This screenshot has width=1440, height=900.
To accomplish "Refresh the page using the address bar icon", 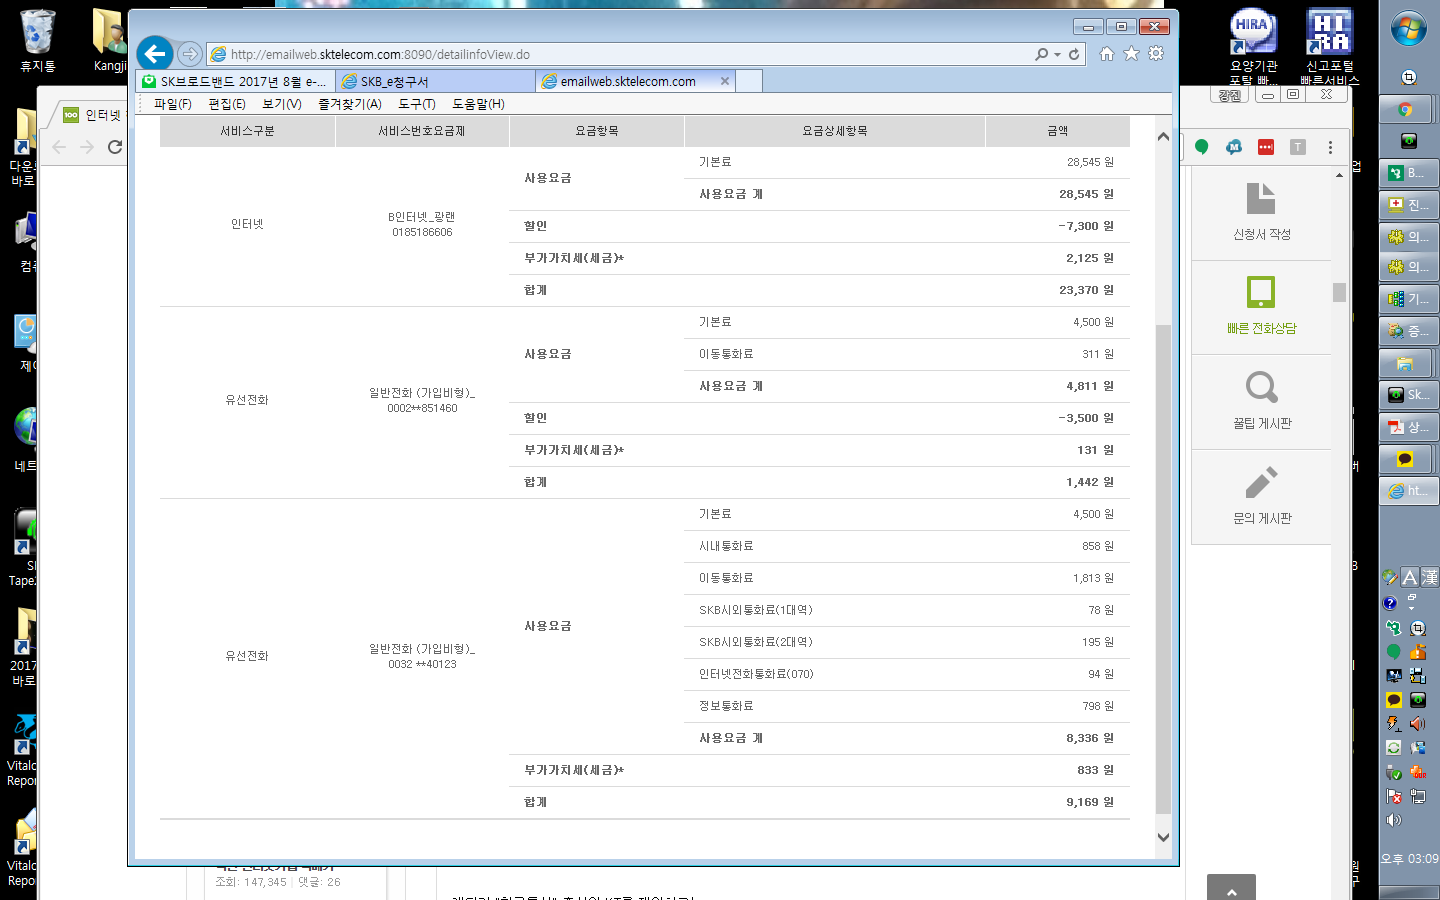I will click(x=1075, y=54).
